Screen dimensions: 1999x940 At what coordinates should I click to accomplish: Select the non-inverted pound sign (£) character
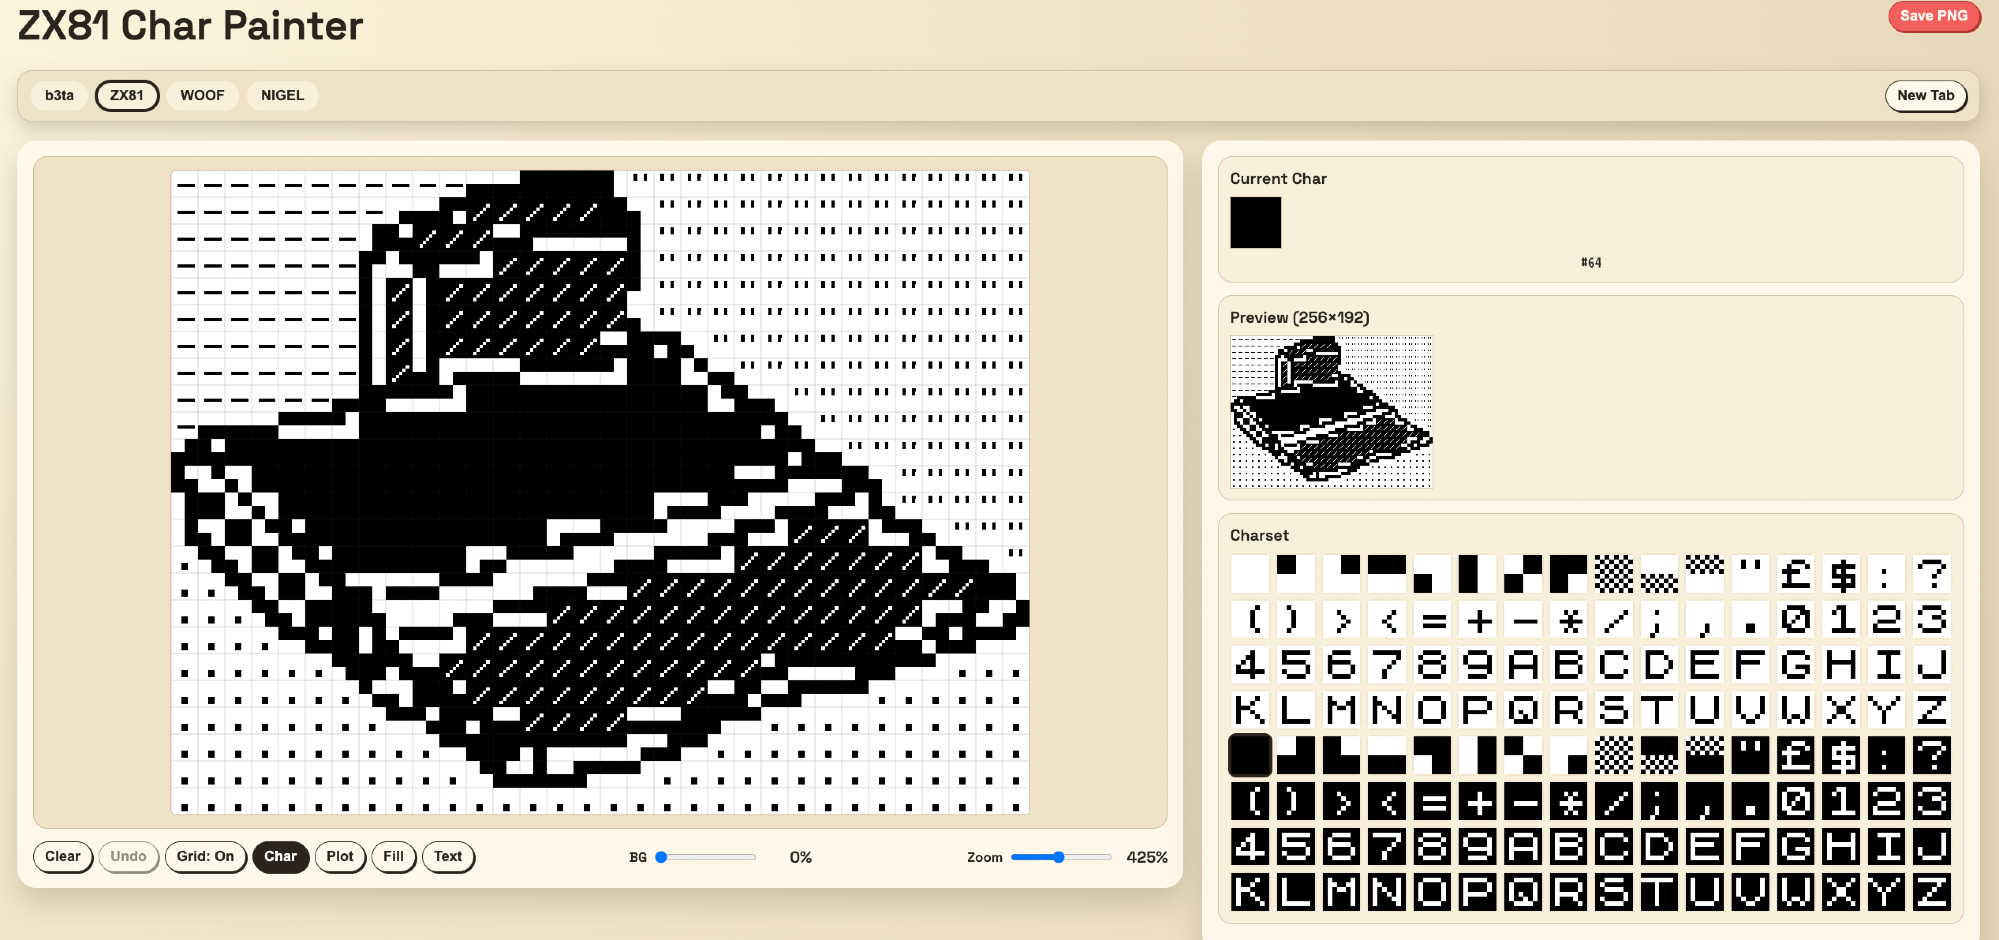(1796, 575)
